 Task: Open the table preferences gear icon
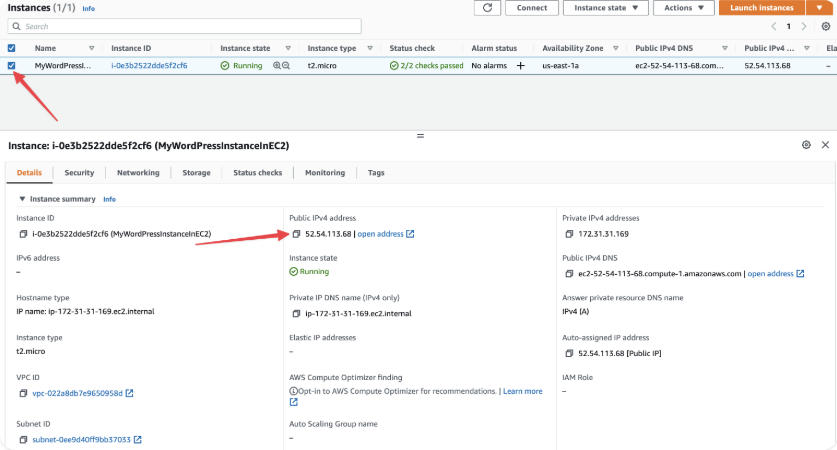click(826, 26)
